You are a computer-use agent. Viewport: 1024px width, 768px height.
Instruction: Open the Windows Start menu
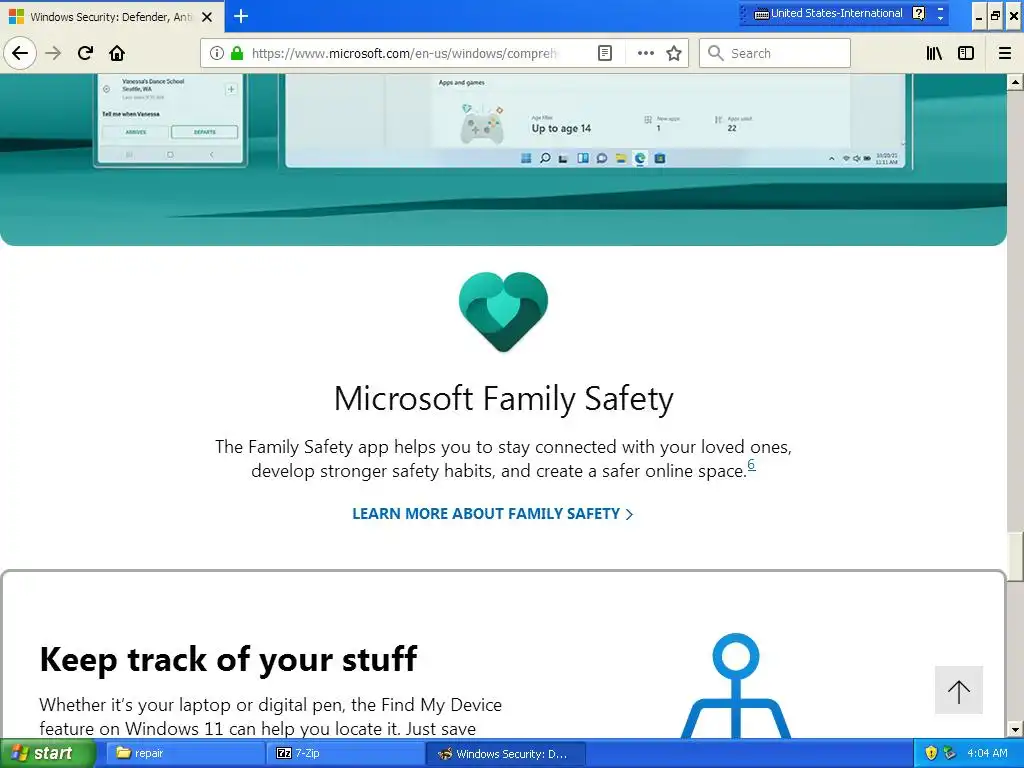[x=47, y=754]
